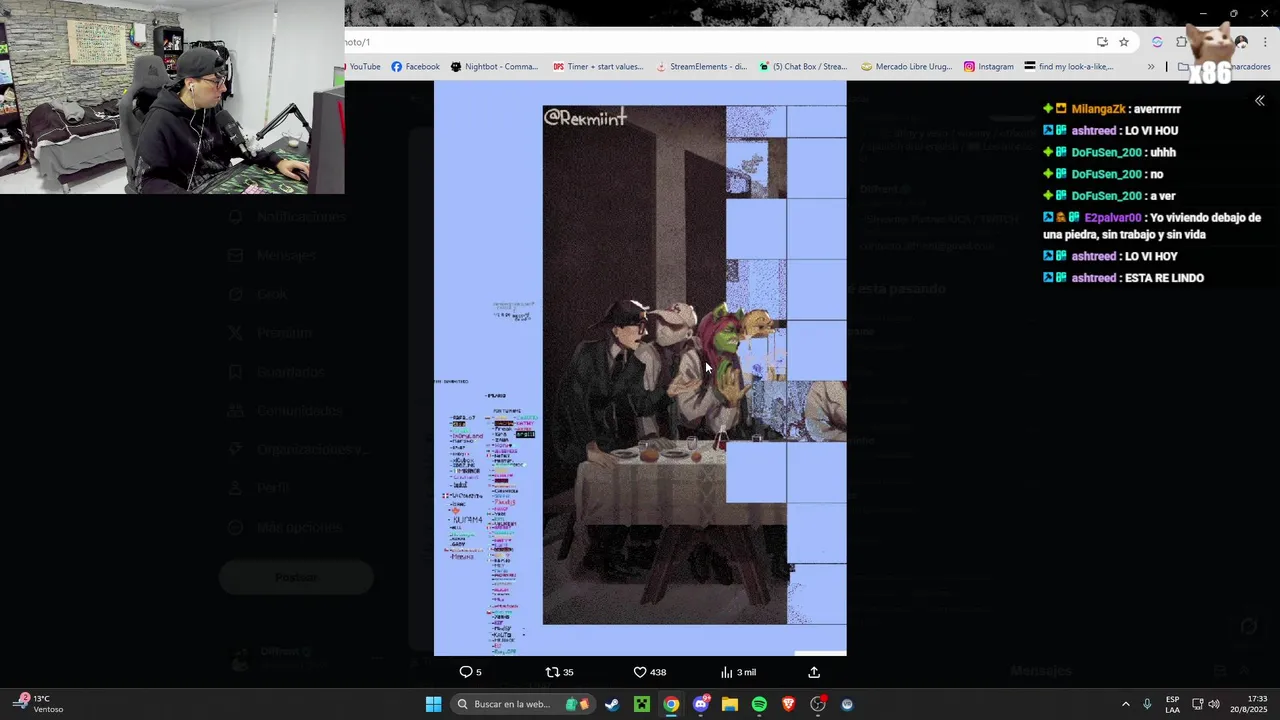Click chat message 'ESTA RE LINDO'

coord(1164,278)
